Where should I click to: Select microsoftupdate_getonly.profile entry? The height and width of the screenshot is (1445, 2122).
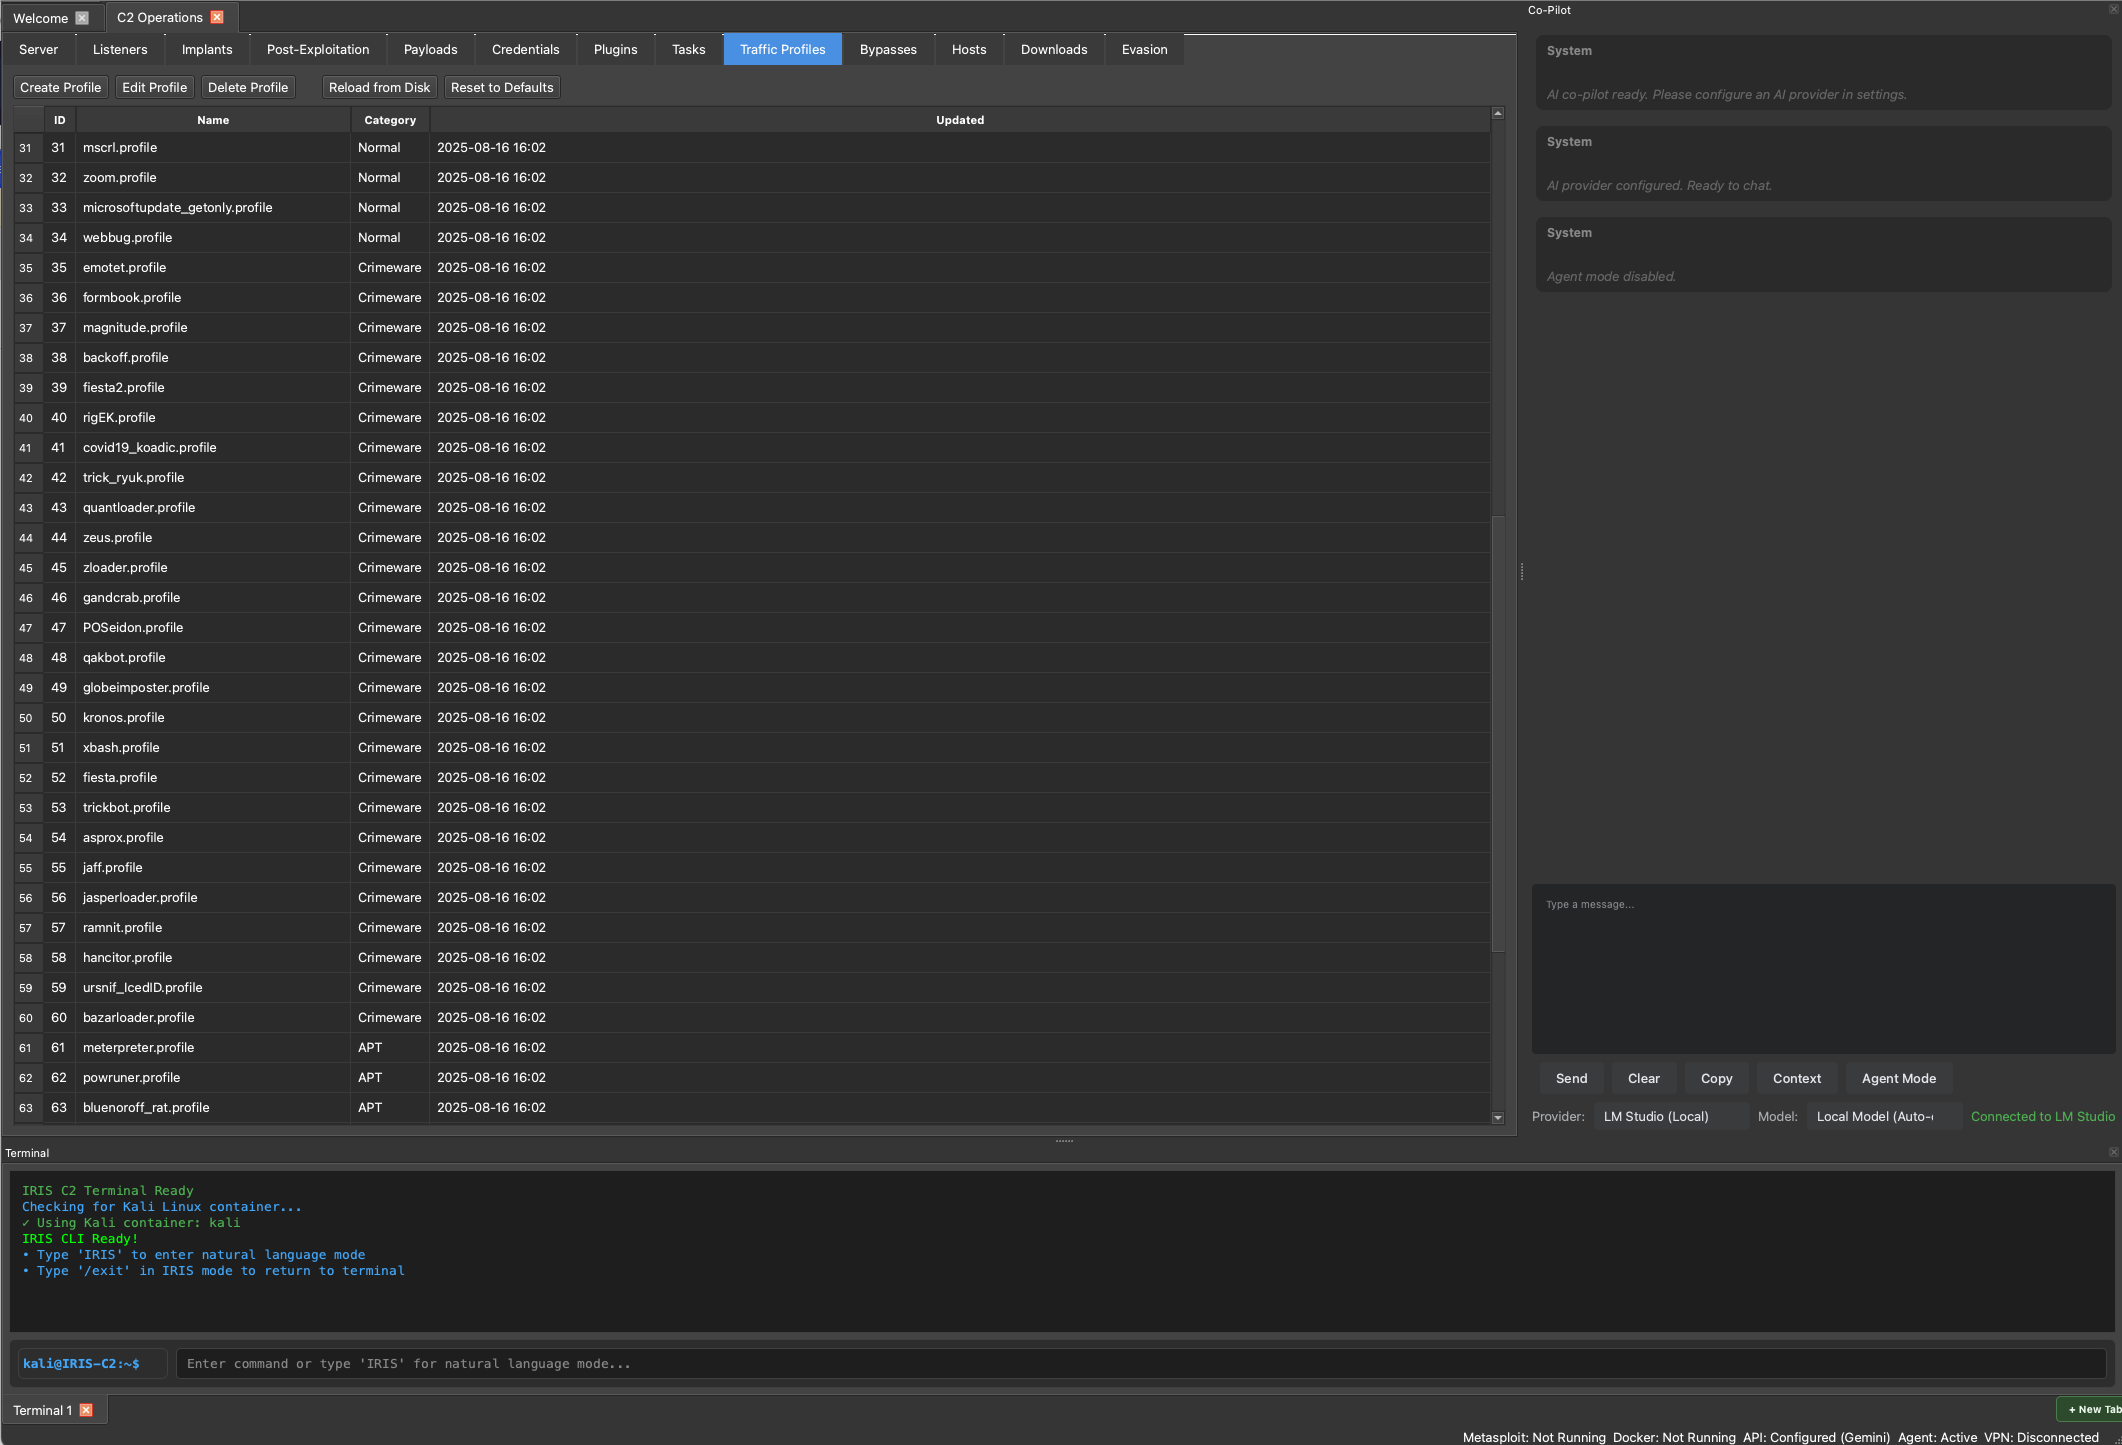coord(752,207)
